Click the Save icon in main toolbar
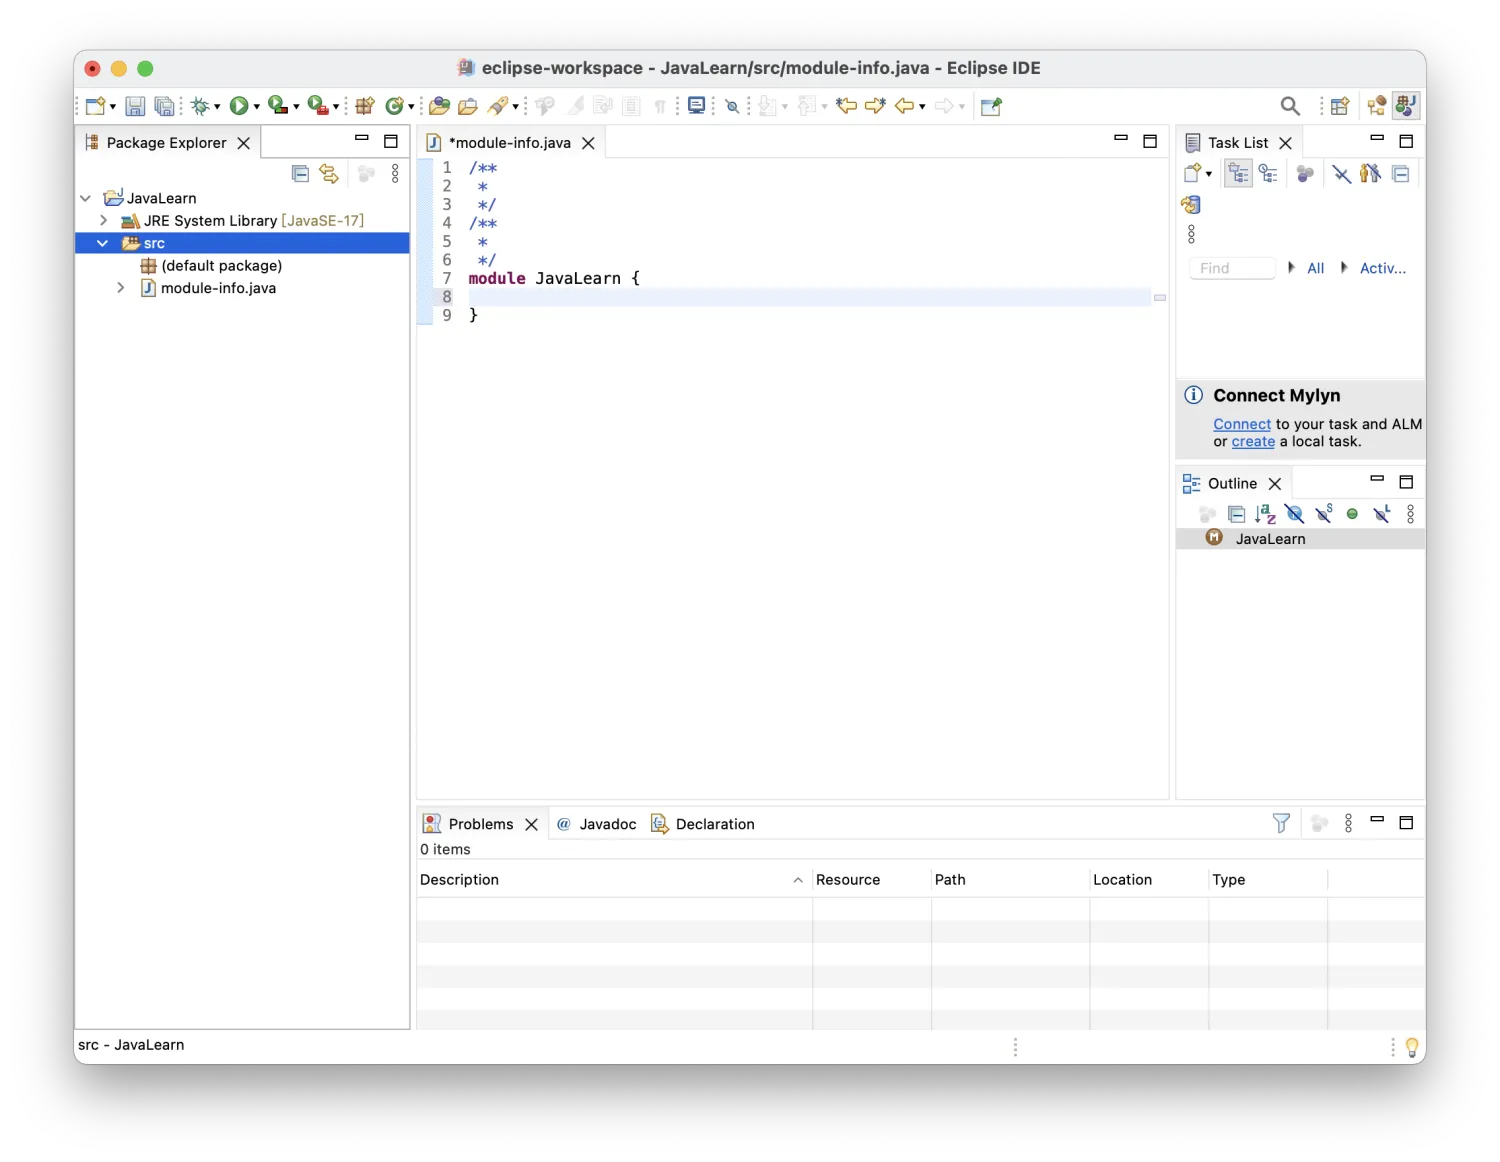1500x1162 pixels. click(135, 106)
